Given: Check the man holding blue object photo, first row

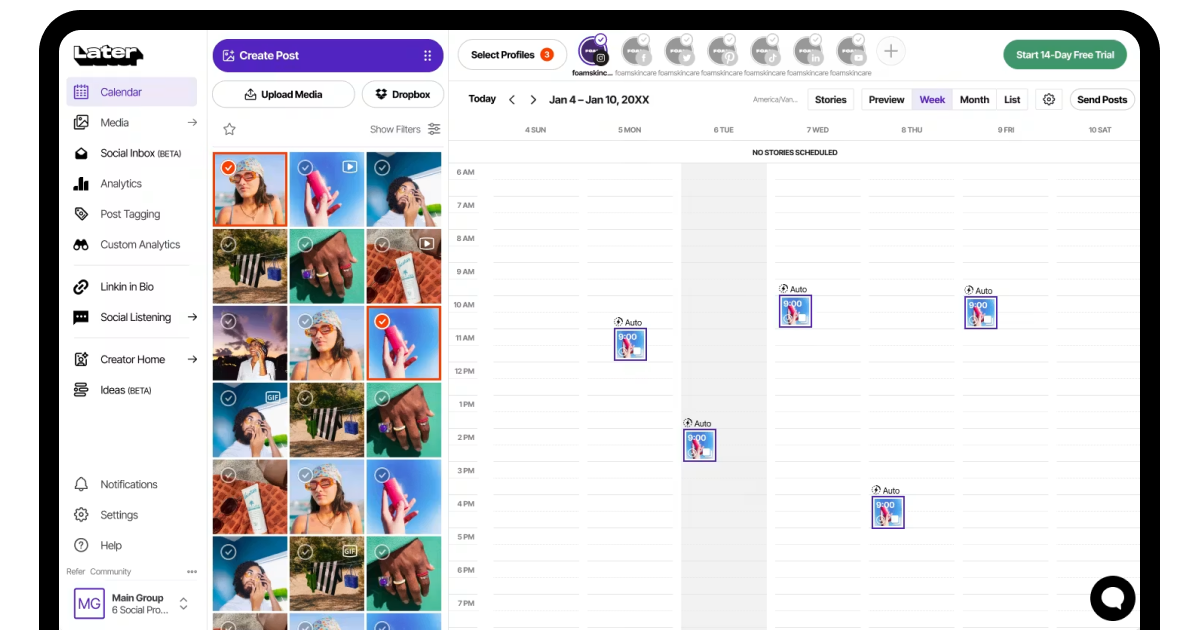Looking at the screenshot, I should [x=382, y=168].
